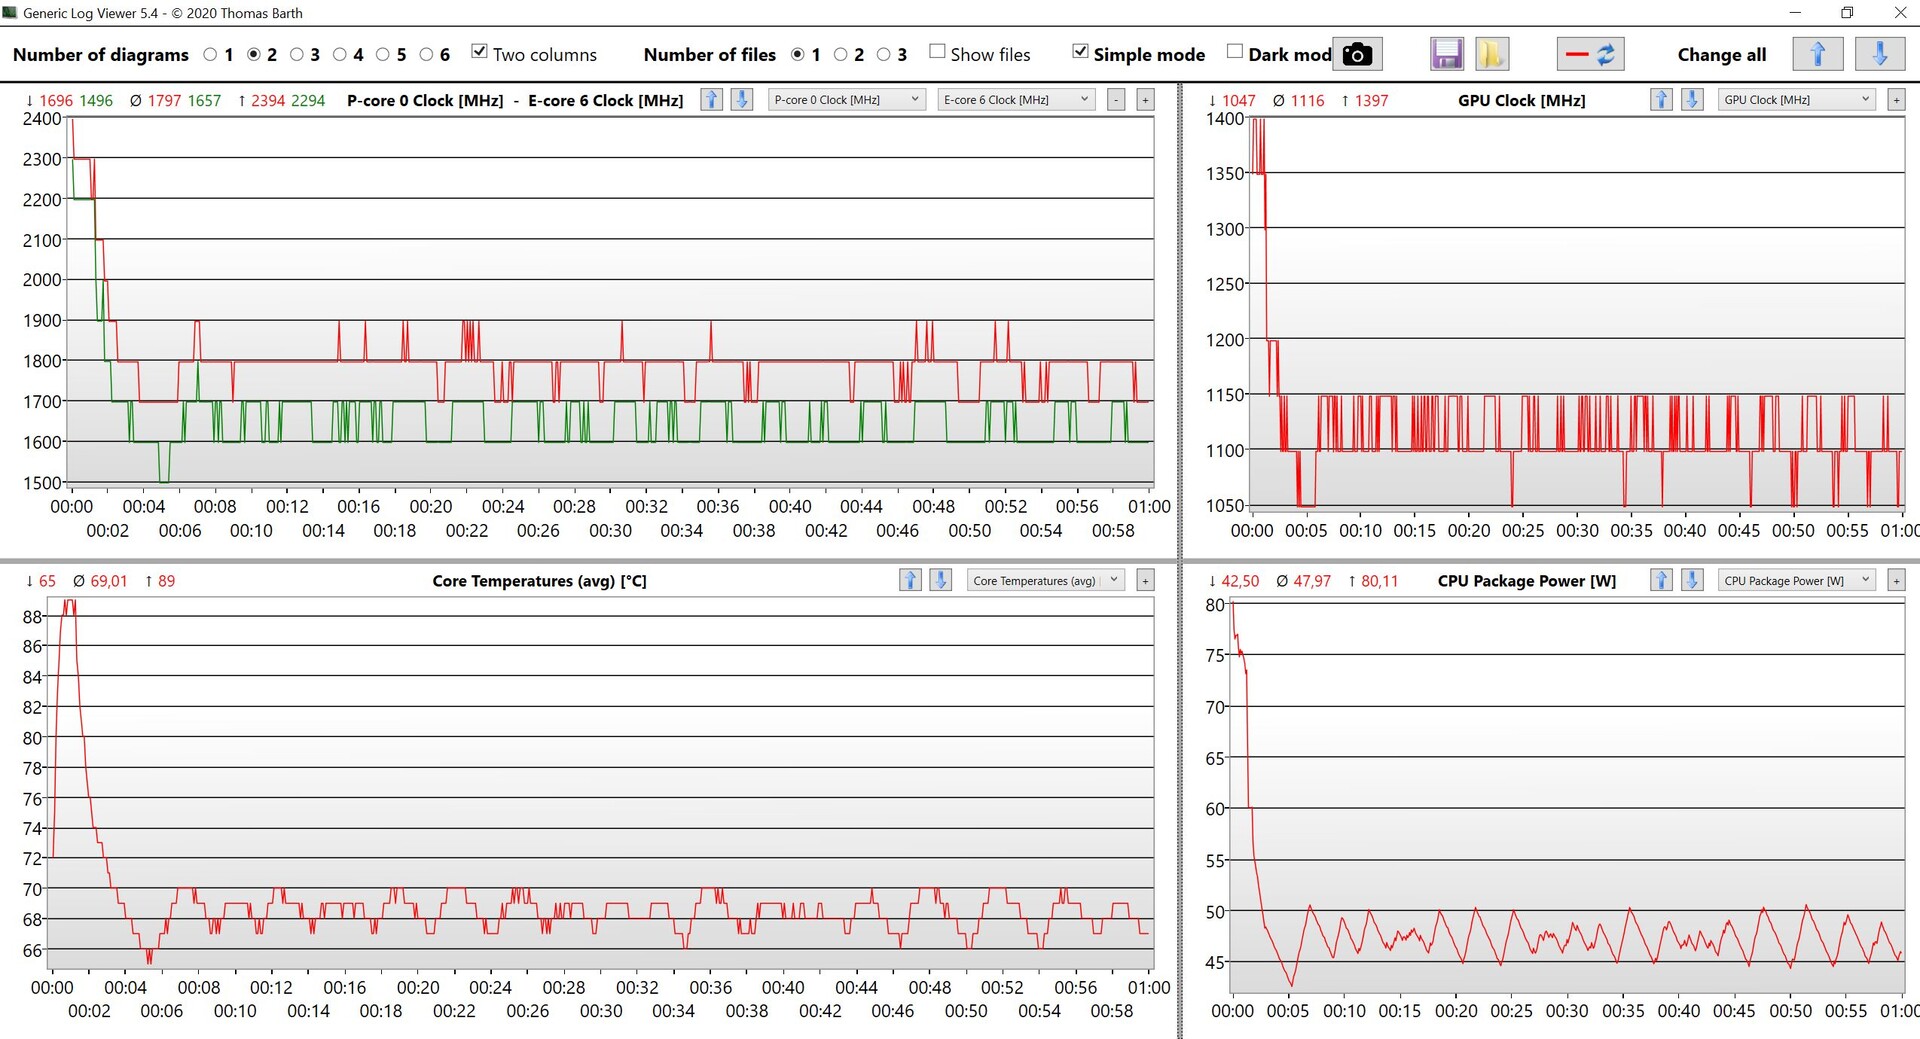
Task: Enable the Show files checkbox
Action: (x=937, y=52)
